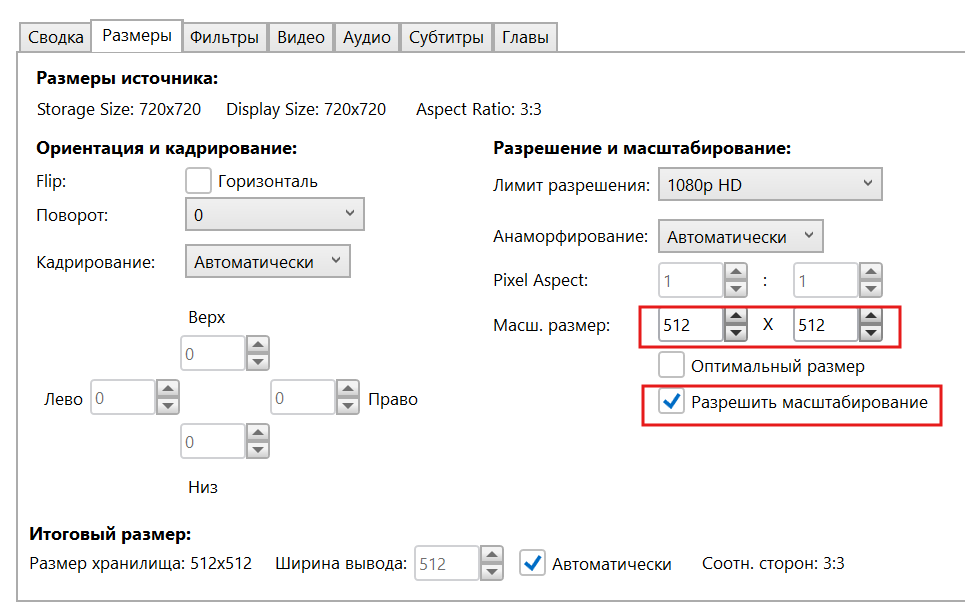The height and width of the screenshot is (610, 965).
Task: Click up arrow of Верх crop stepper
Action: [x=258, y=345]
